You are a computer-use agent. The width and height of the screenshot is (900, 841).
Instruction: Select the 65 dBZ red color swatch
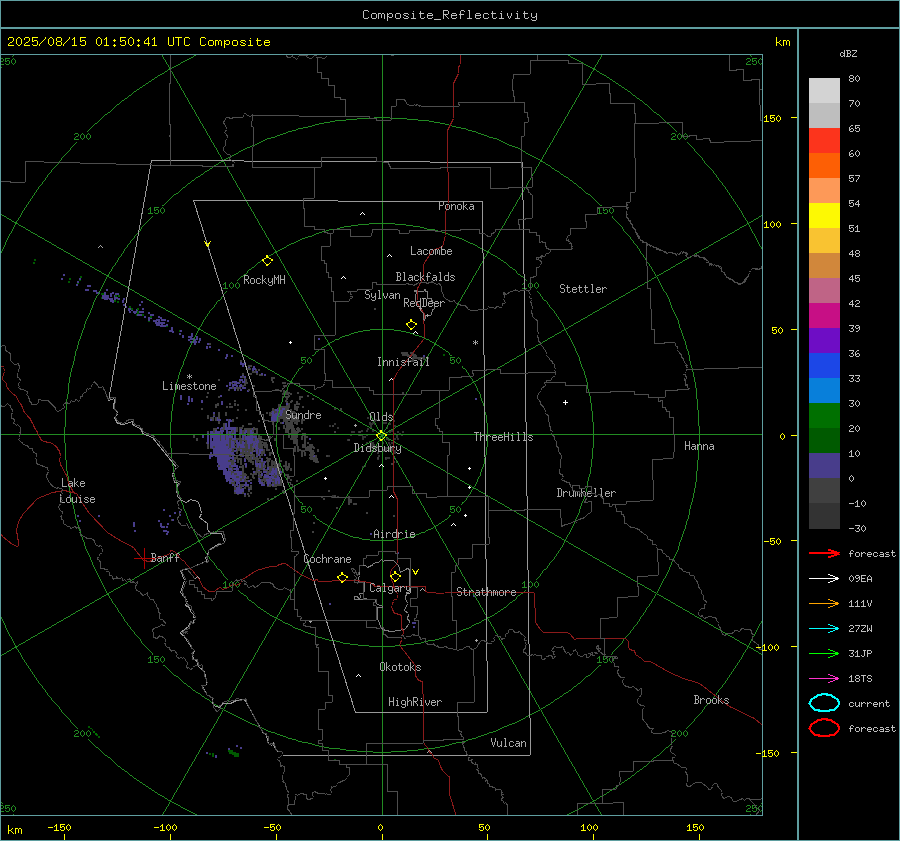[x=824, y=140]
